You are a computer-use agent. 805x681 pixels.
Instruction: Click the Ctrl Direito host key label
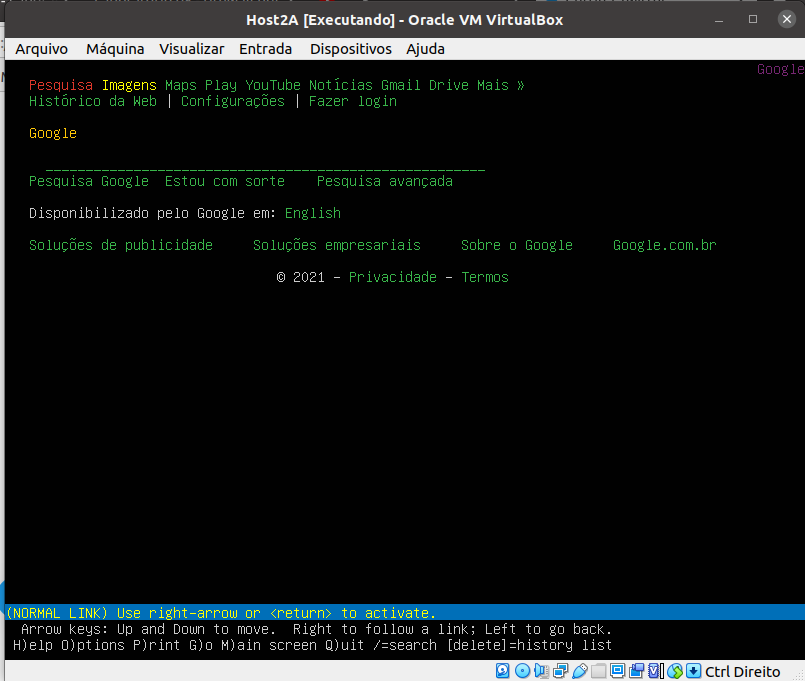pos(742,671)
